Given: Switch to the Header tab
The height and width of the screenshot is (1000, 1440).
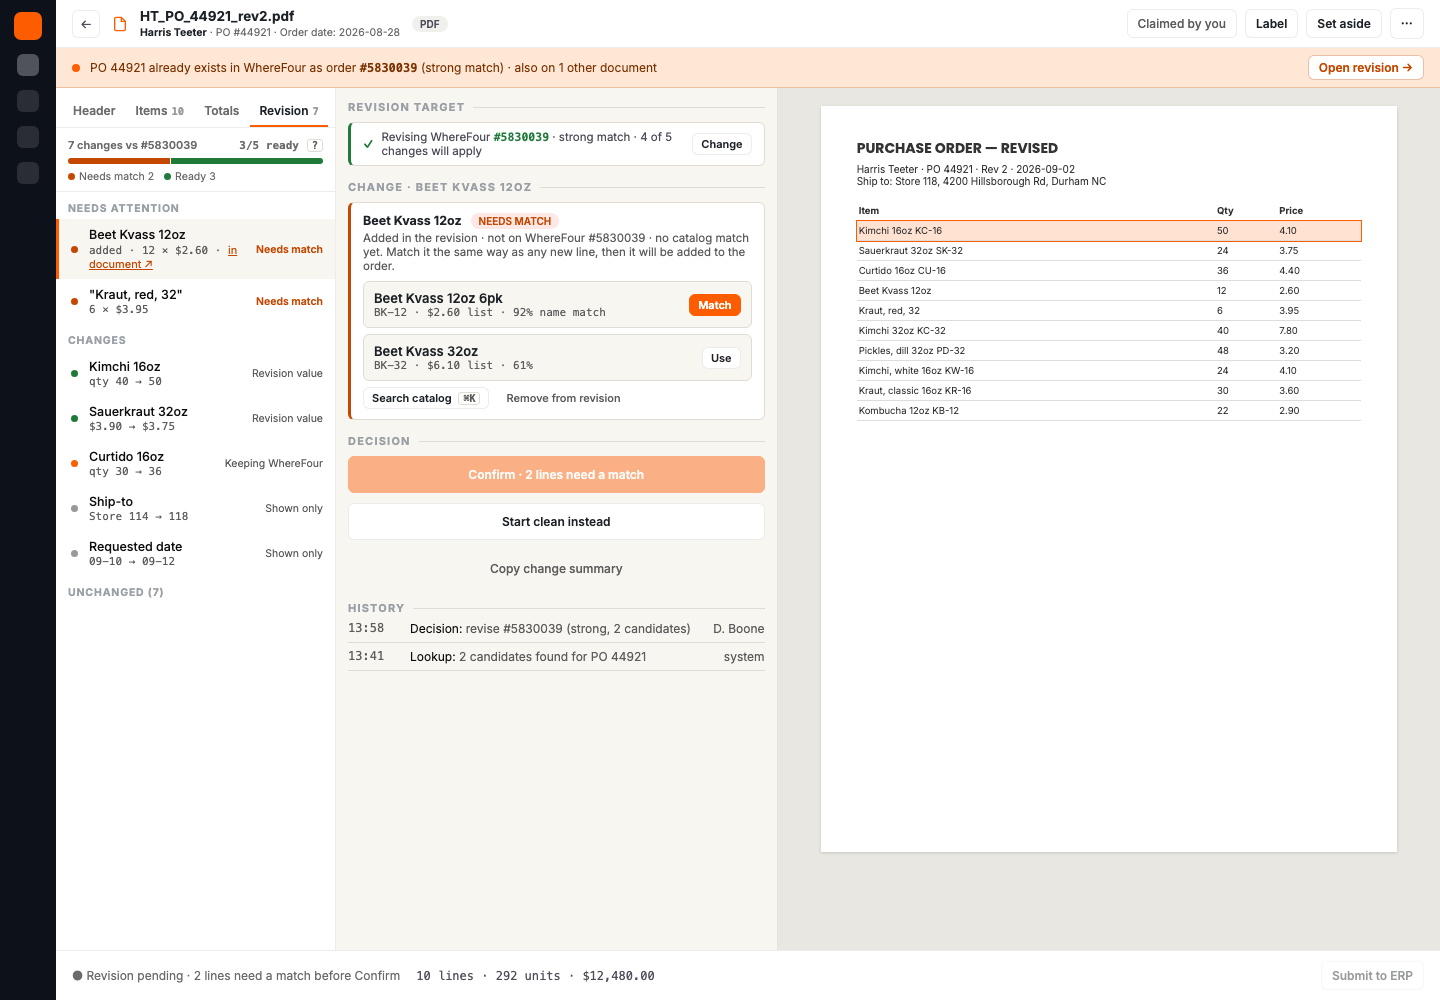Looking at the screenshot, I should tap(94, 111).
